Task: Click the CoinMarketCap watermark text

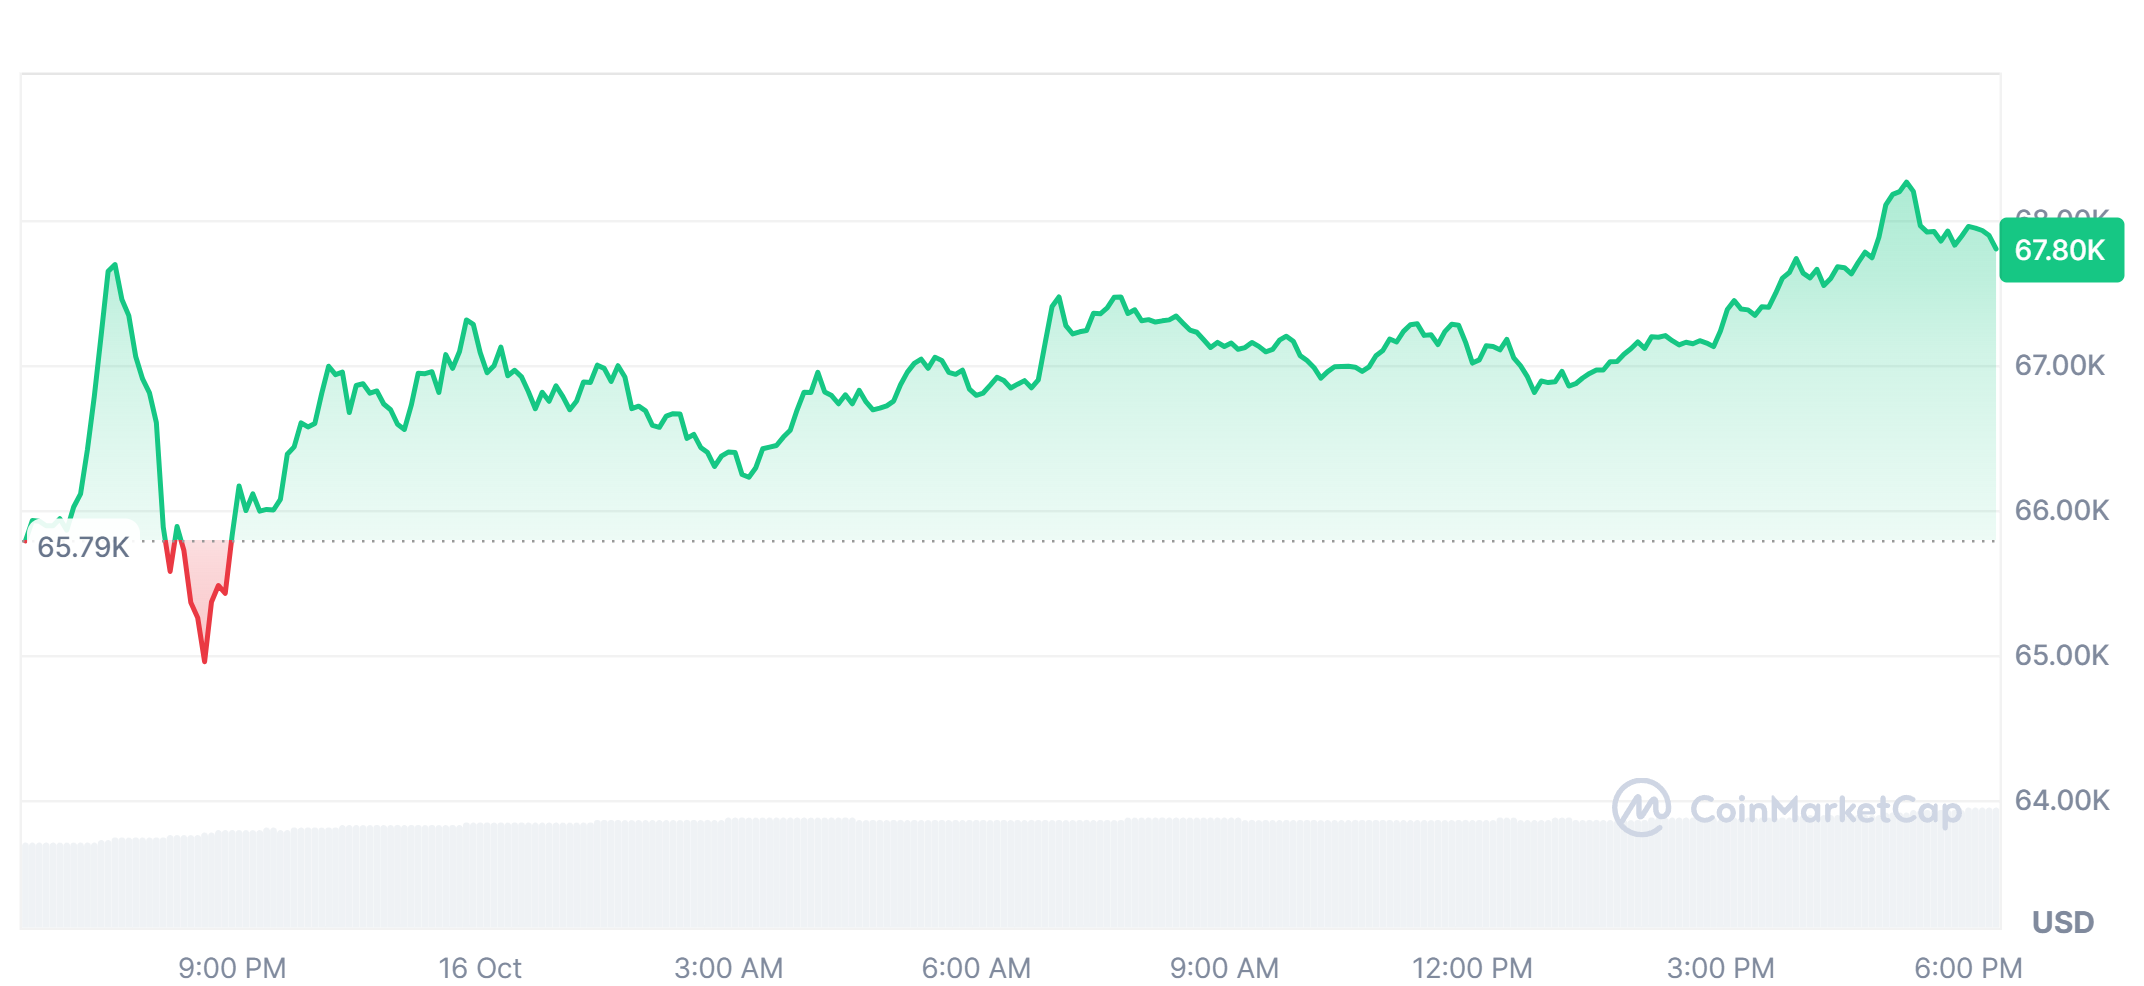Action: [x=1825, y=809]
